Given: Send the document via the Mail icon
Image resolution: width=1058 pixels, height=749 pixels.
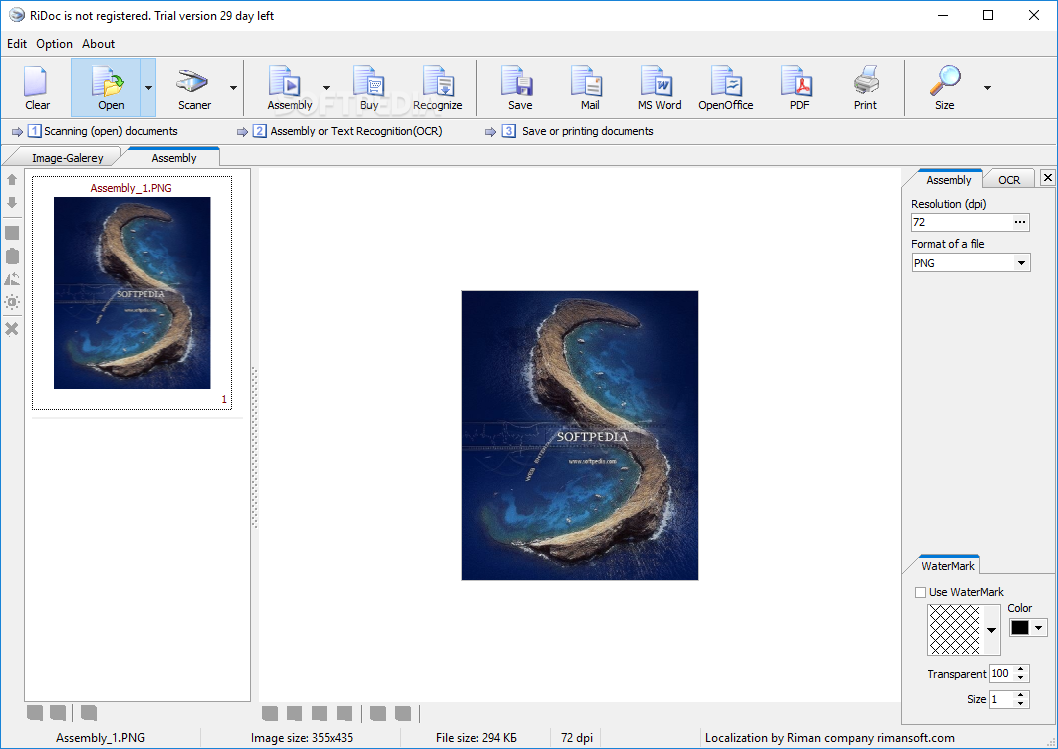Looking at the screenshot, I should coord(589,88).
